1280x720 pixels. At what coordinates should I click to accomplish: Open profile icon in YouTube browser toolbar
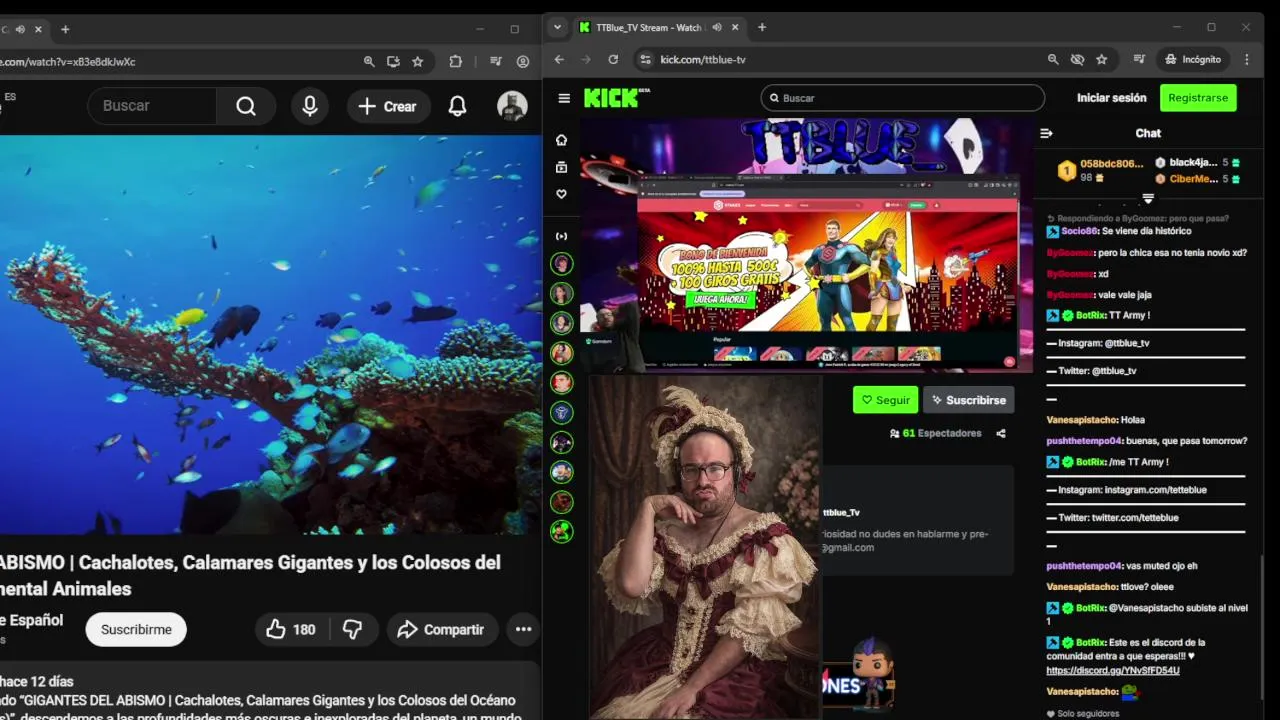[x=523, y=62]
